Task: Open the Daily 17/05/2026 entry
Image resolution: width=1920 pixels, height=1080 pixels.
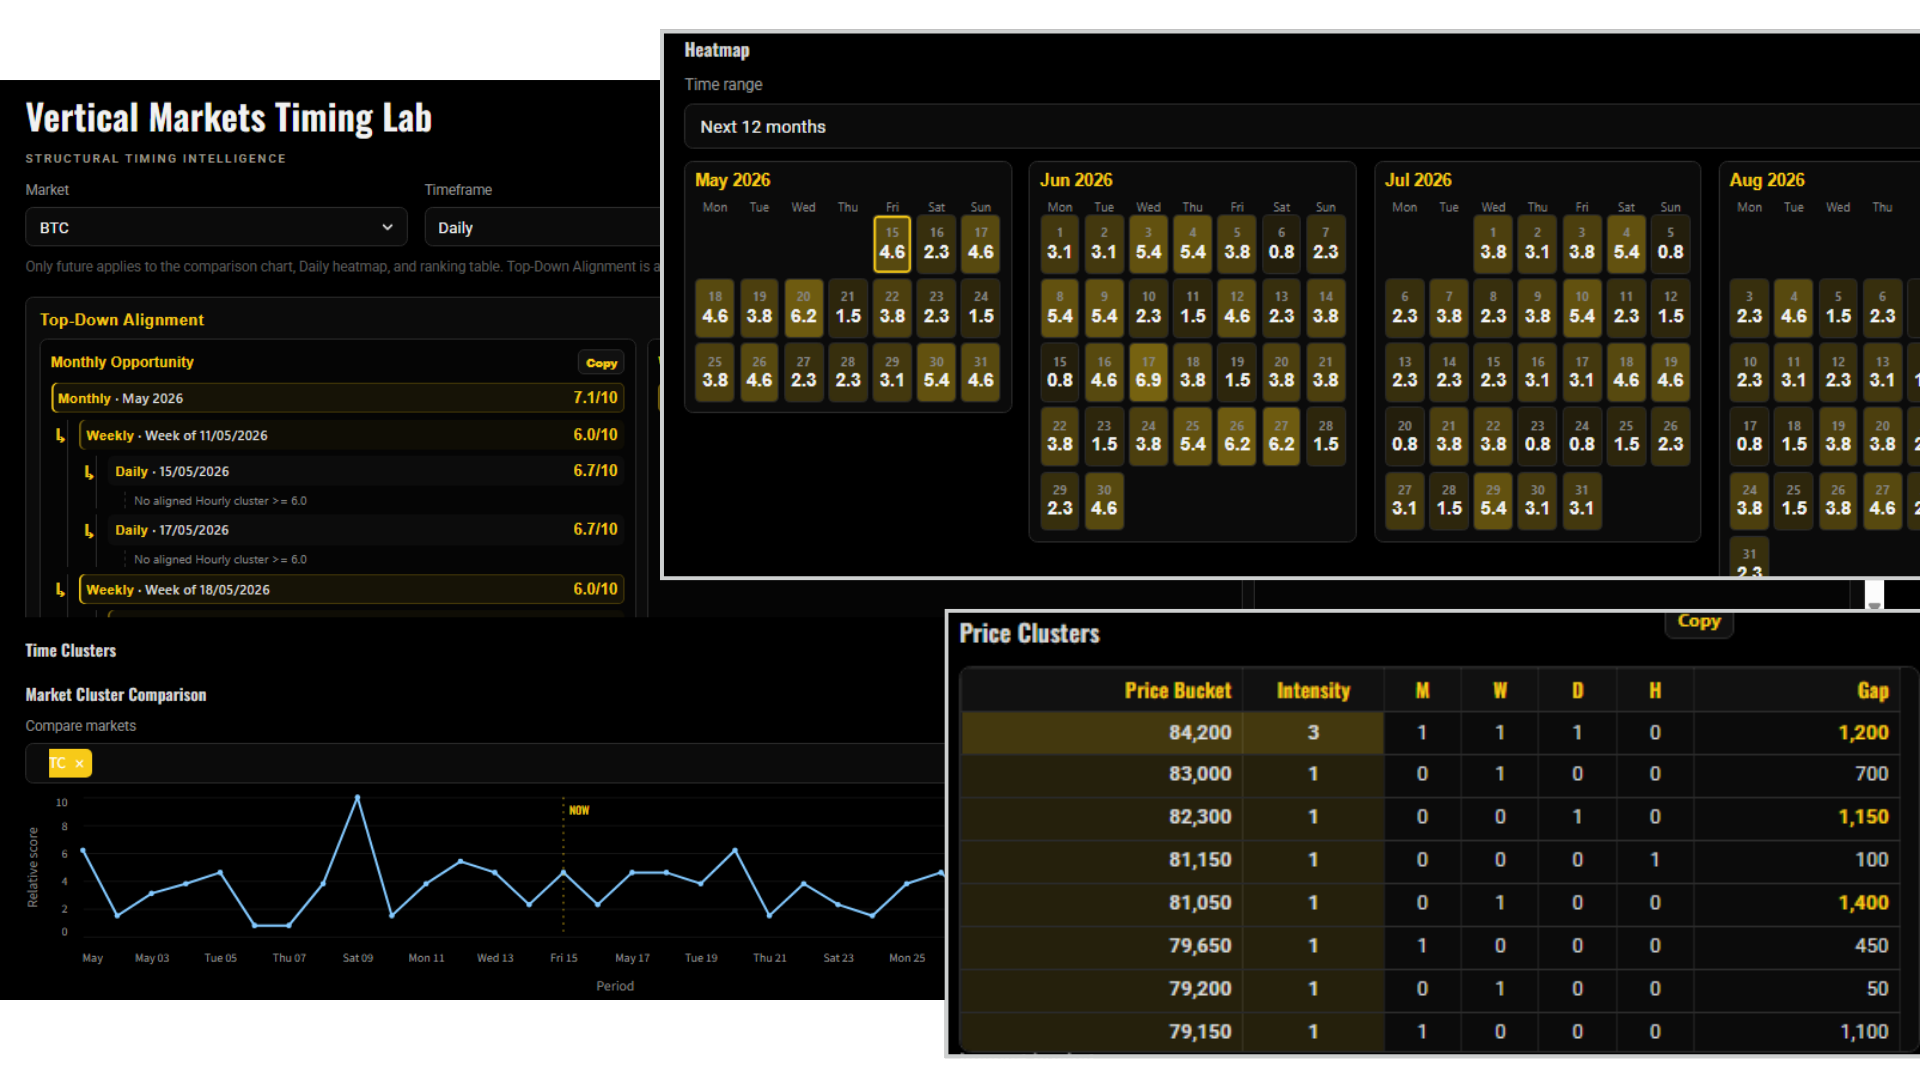Action: point(366,530)
